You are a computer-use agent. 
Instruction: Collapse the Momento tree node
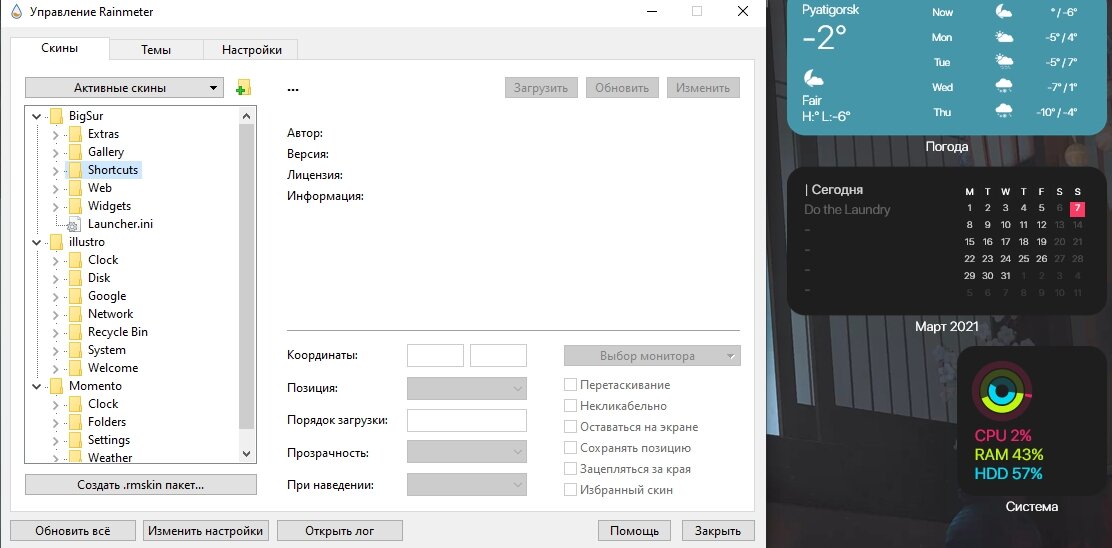coord(36,386)
